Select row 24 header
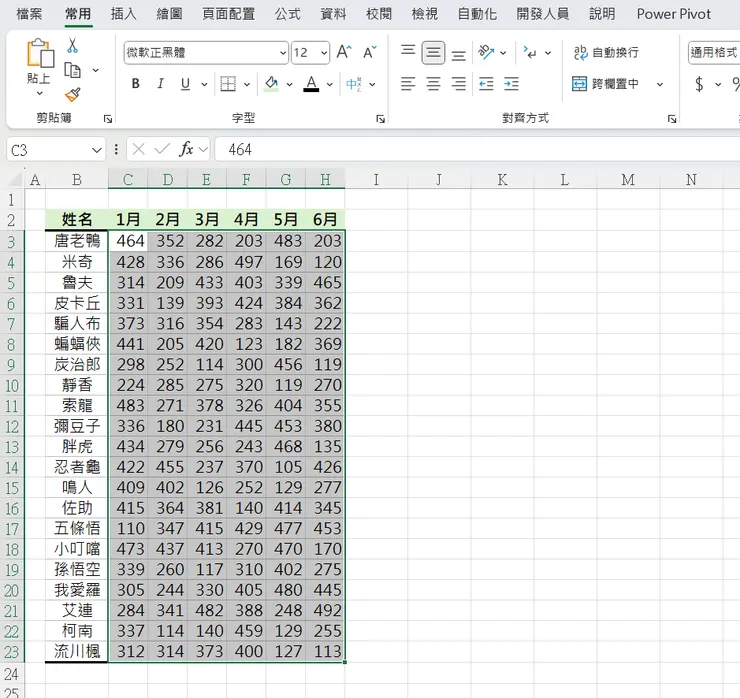Screen dimensions: 740x698 point(12,673)
